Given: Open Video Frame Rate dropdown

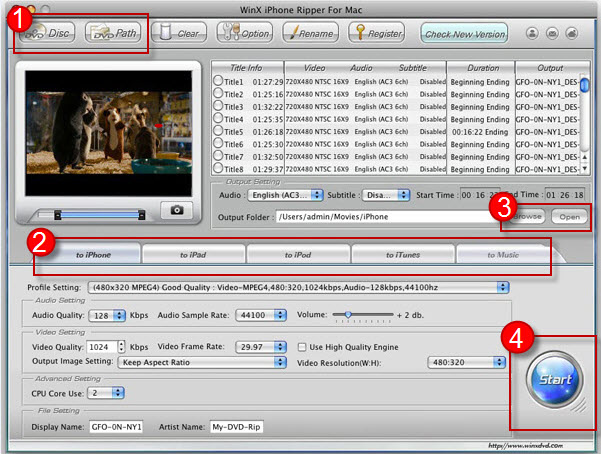Looking at the screenshot, I should 261,347.
